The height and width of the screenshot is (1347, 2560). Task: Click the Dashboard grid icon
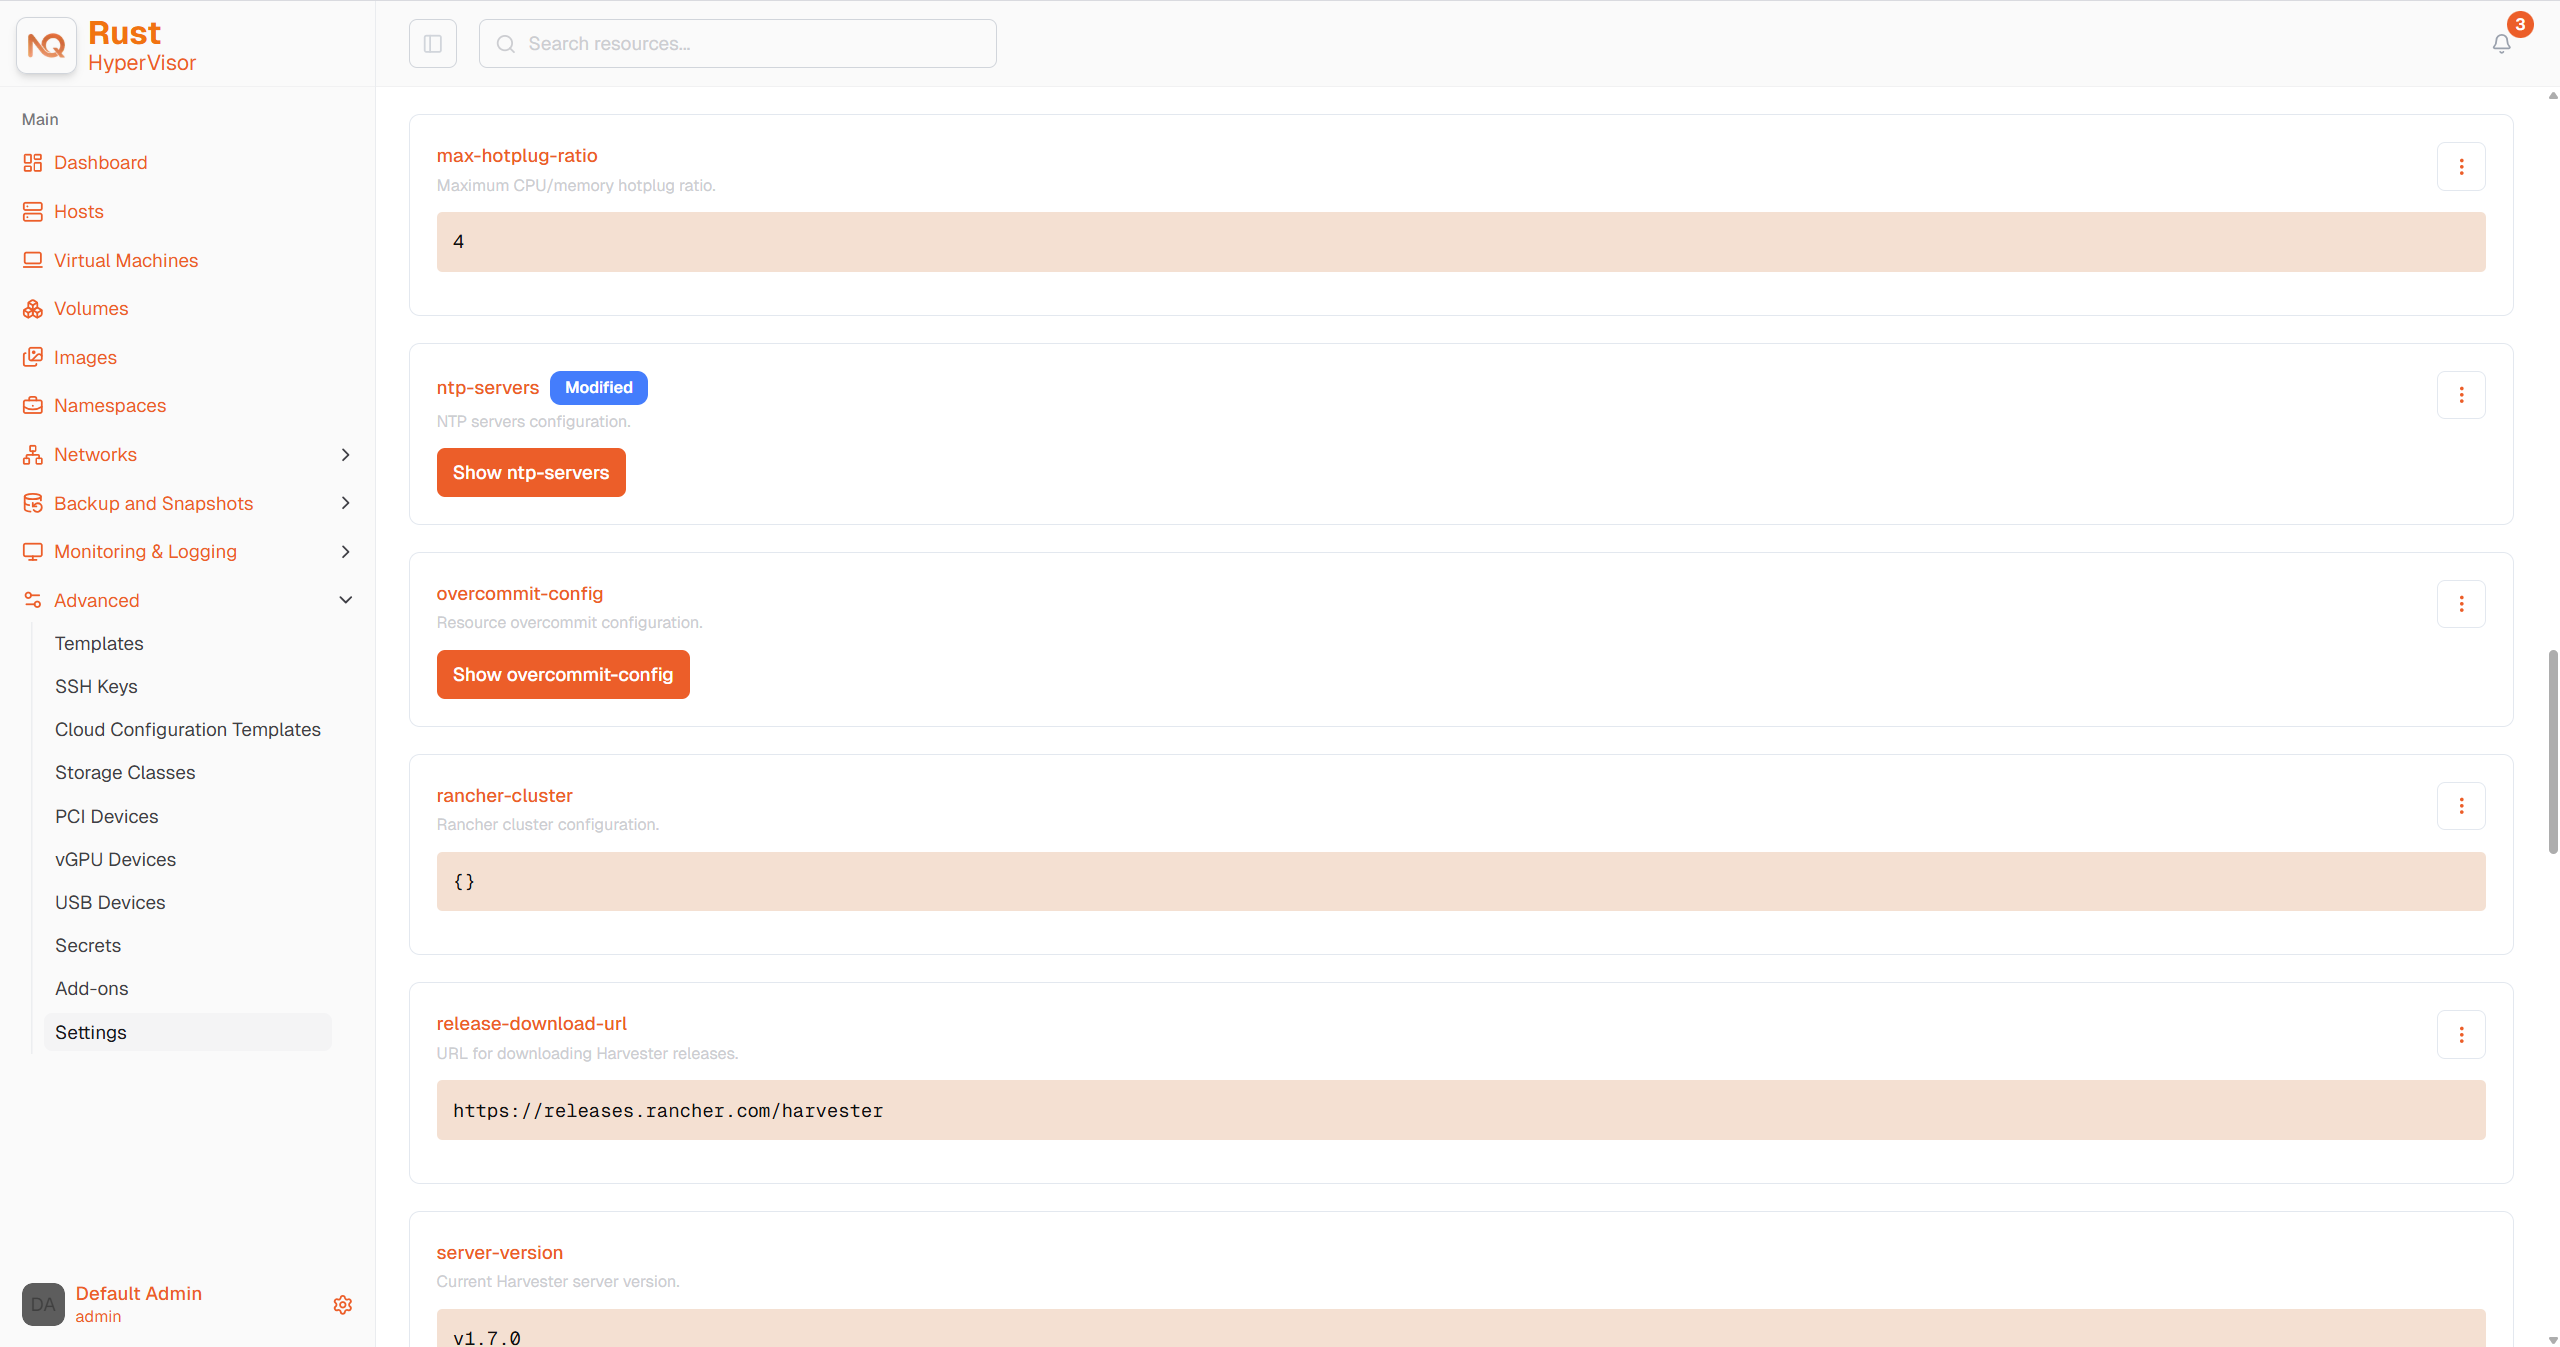click(x=33, y=163)
